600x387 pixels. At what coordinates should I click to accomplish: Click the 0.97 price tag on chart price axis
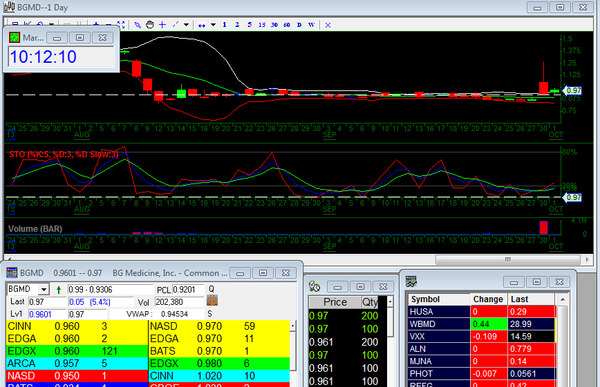point(572,91)
